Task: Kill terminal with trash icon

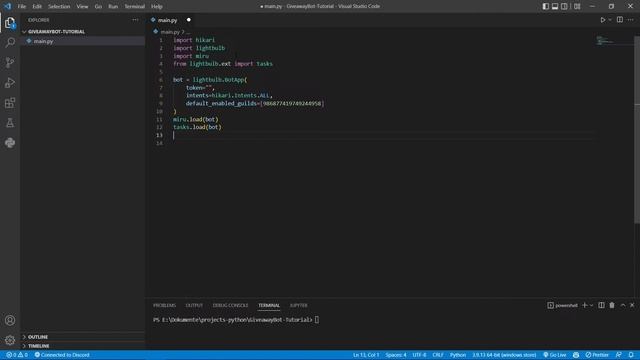Action: pyautogui.click(x=612, y=305)
